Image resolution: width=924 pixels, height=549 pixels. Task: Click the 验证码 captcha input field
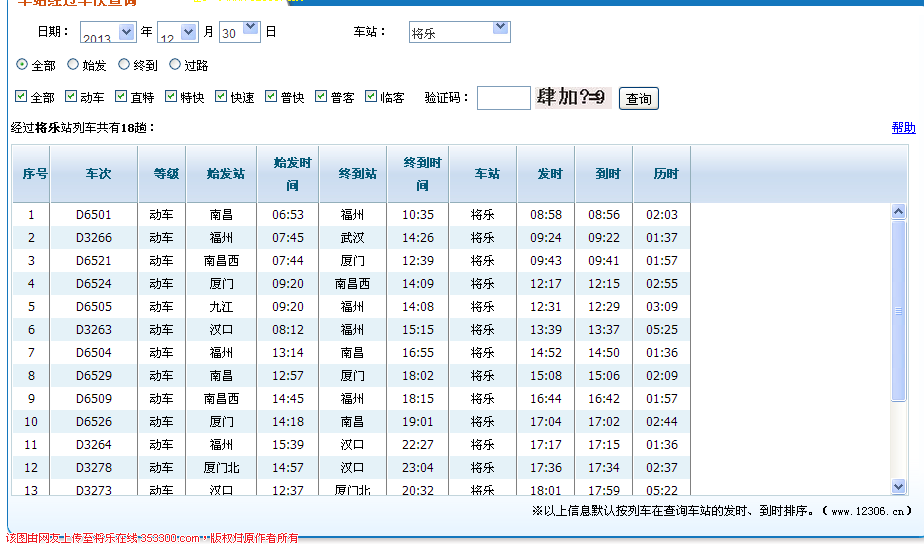coord(504,98)
